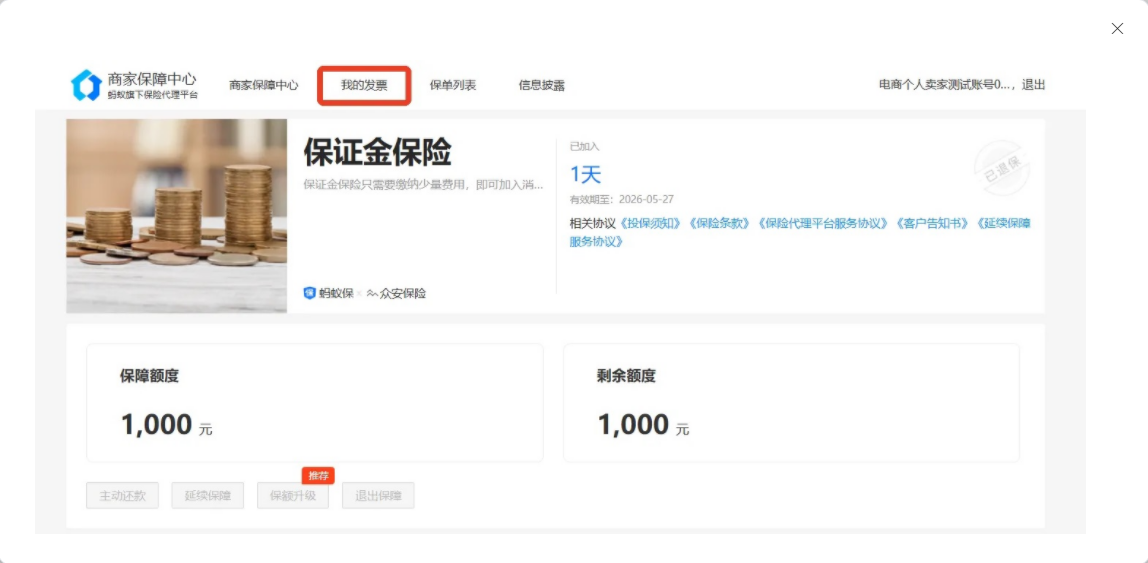Open the 保单列表 tab
Viewport: 1148px width, 563px height.
tap(452, 85)
